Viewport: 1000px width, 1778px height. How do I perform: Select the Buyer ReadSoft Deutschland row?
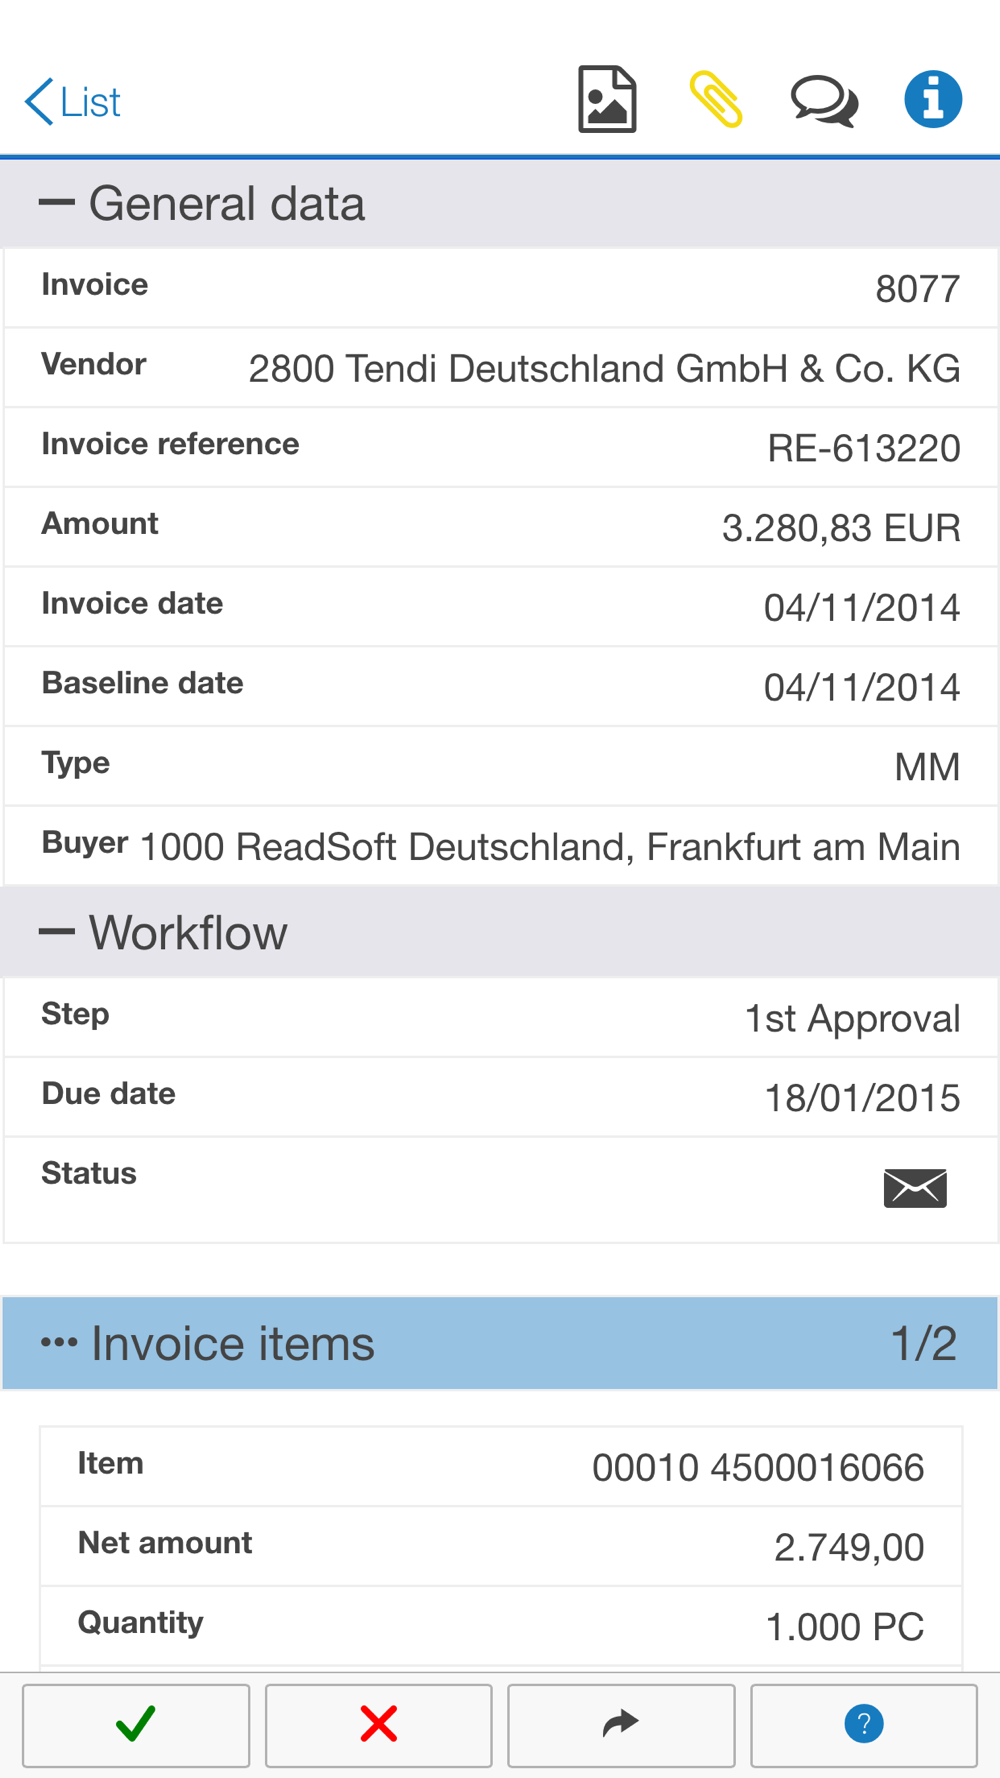[500, 846]
